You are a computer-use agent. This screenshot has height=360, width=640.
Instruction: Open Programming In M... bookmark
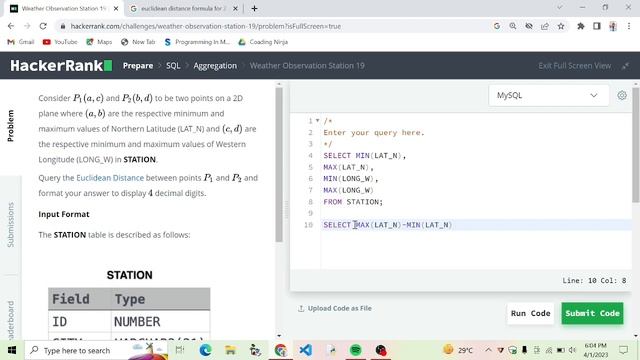[x=197, y=42]
